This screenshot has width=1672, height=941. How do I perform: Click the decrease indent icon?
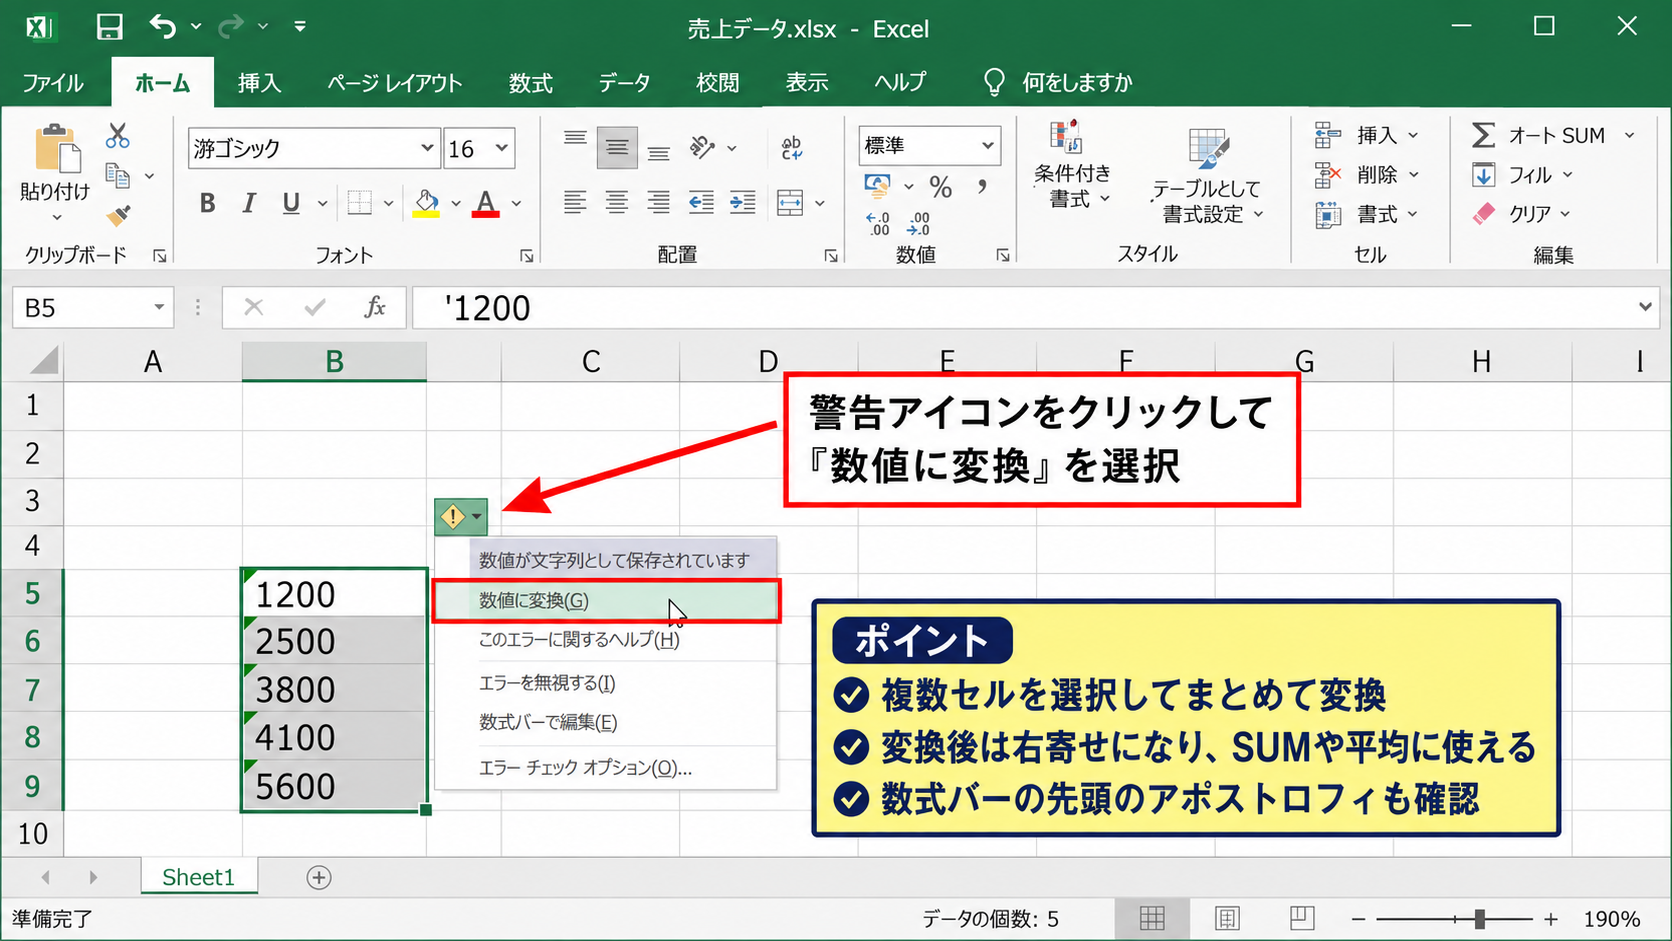coord(701,203)
